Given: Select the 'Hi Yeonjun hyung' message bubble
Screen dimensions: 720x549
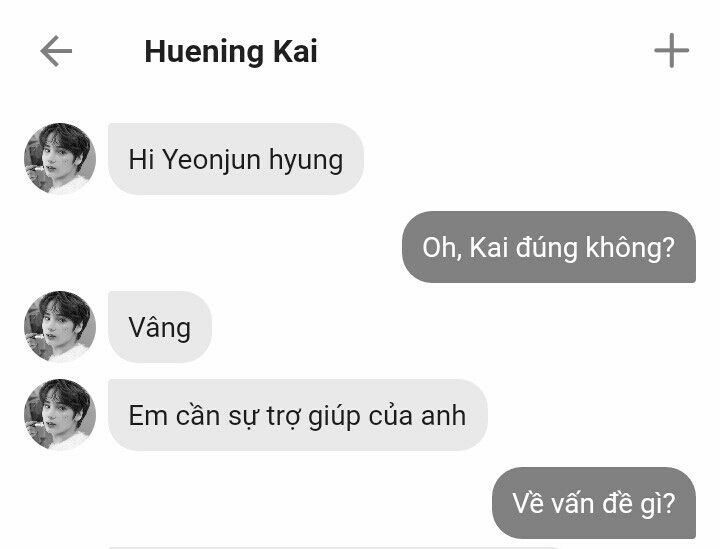Looking at the screenshot, I should click(x=236, y=159).
